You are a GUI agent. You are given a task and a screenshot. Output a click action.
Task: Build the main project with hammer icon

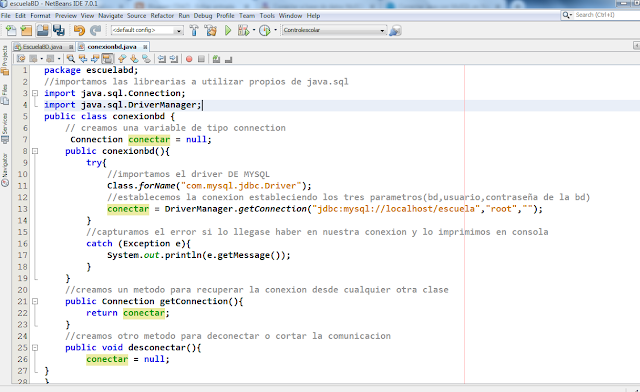tap(194, 30)
